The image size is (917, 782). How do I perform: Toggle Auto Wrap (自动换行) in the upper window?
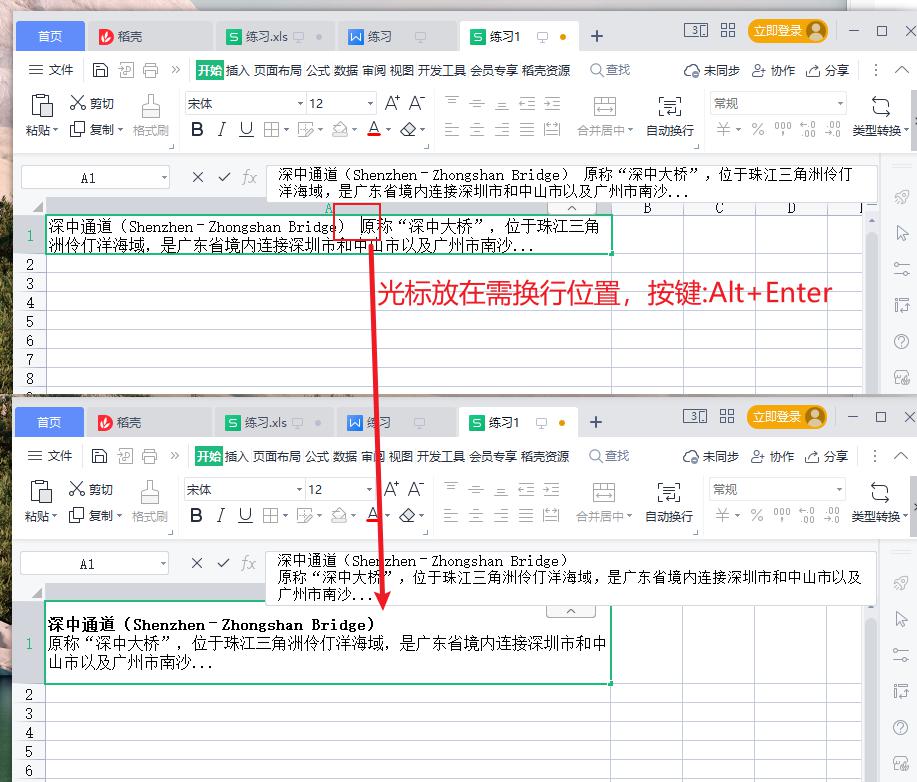(670, 116)
